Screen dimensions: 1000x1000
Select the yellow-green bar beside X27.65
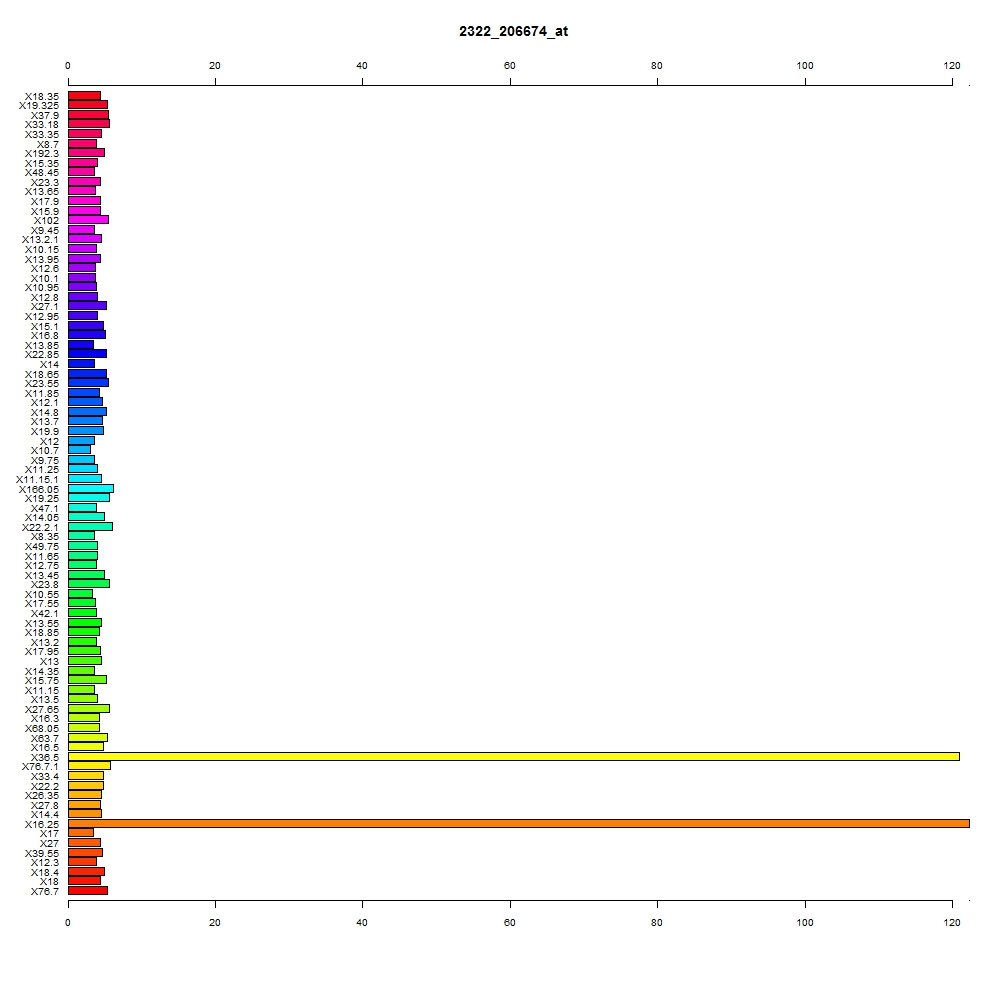click(89, 709)
